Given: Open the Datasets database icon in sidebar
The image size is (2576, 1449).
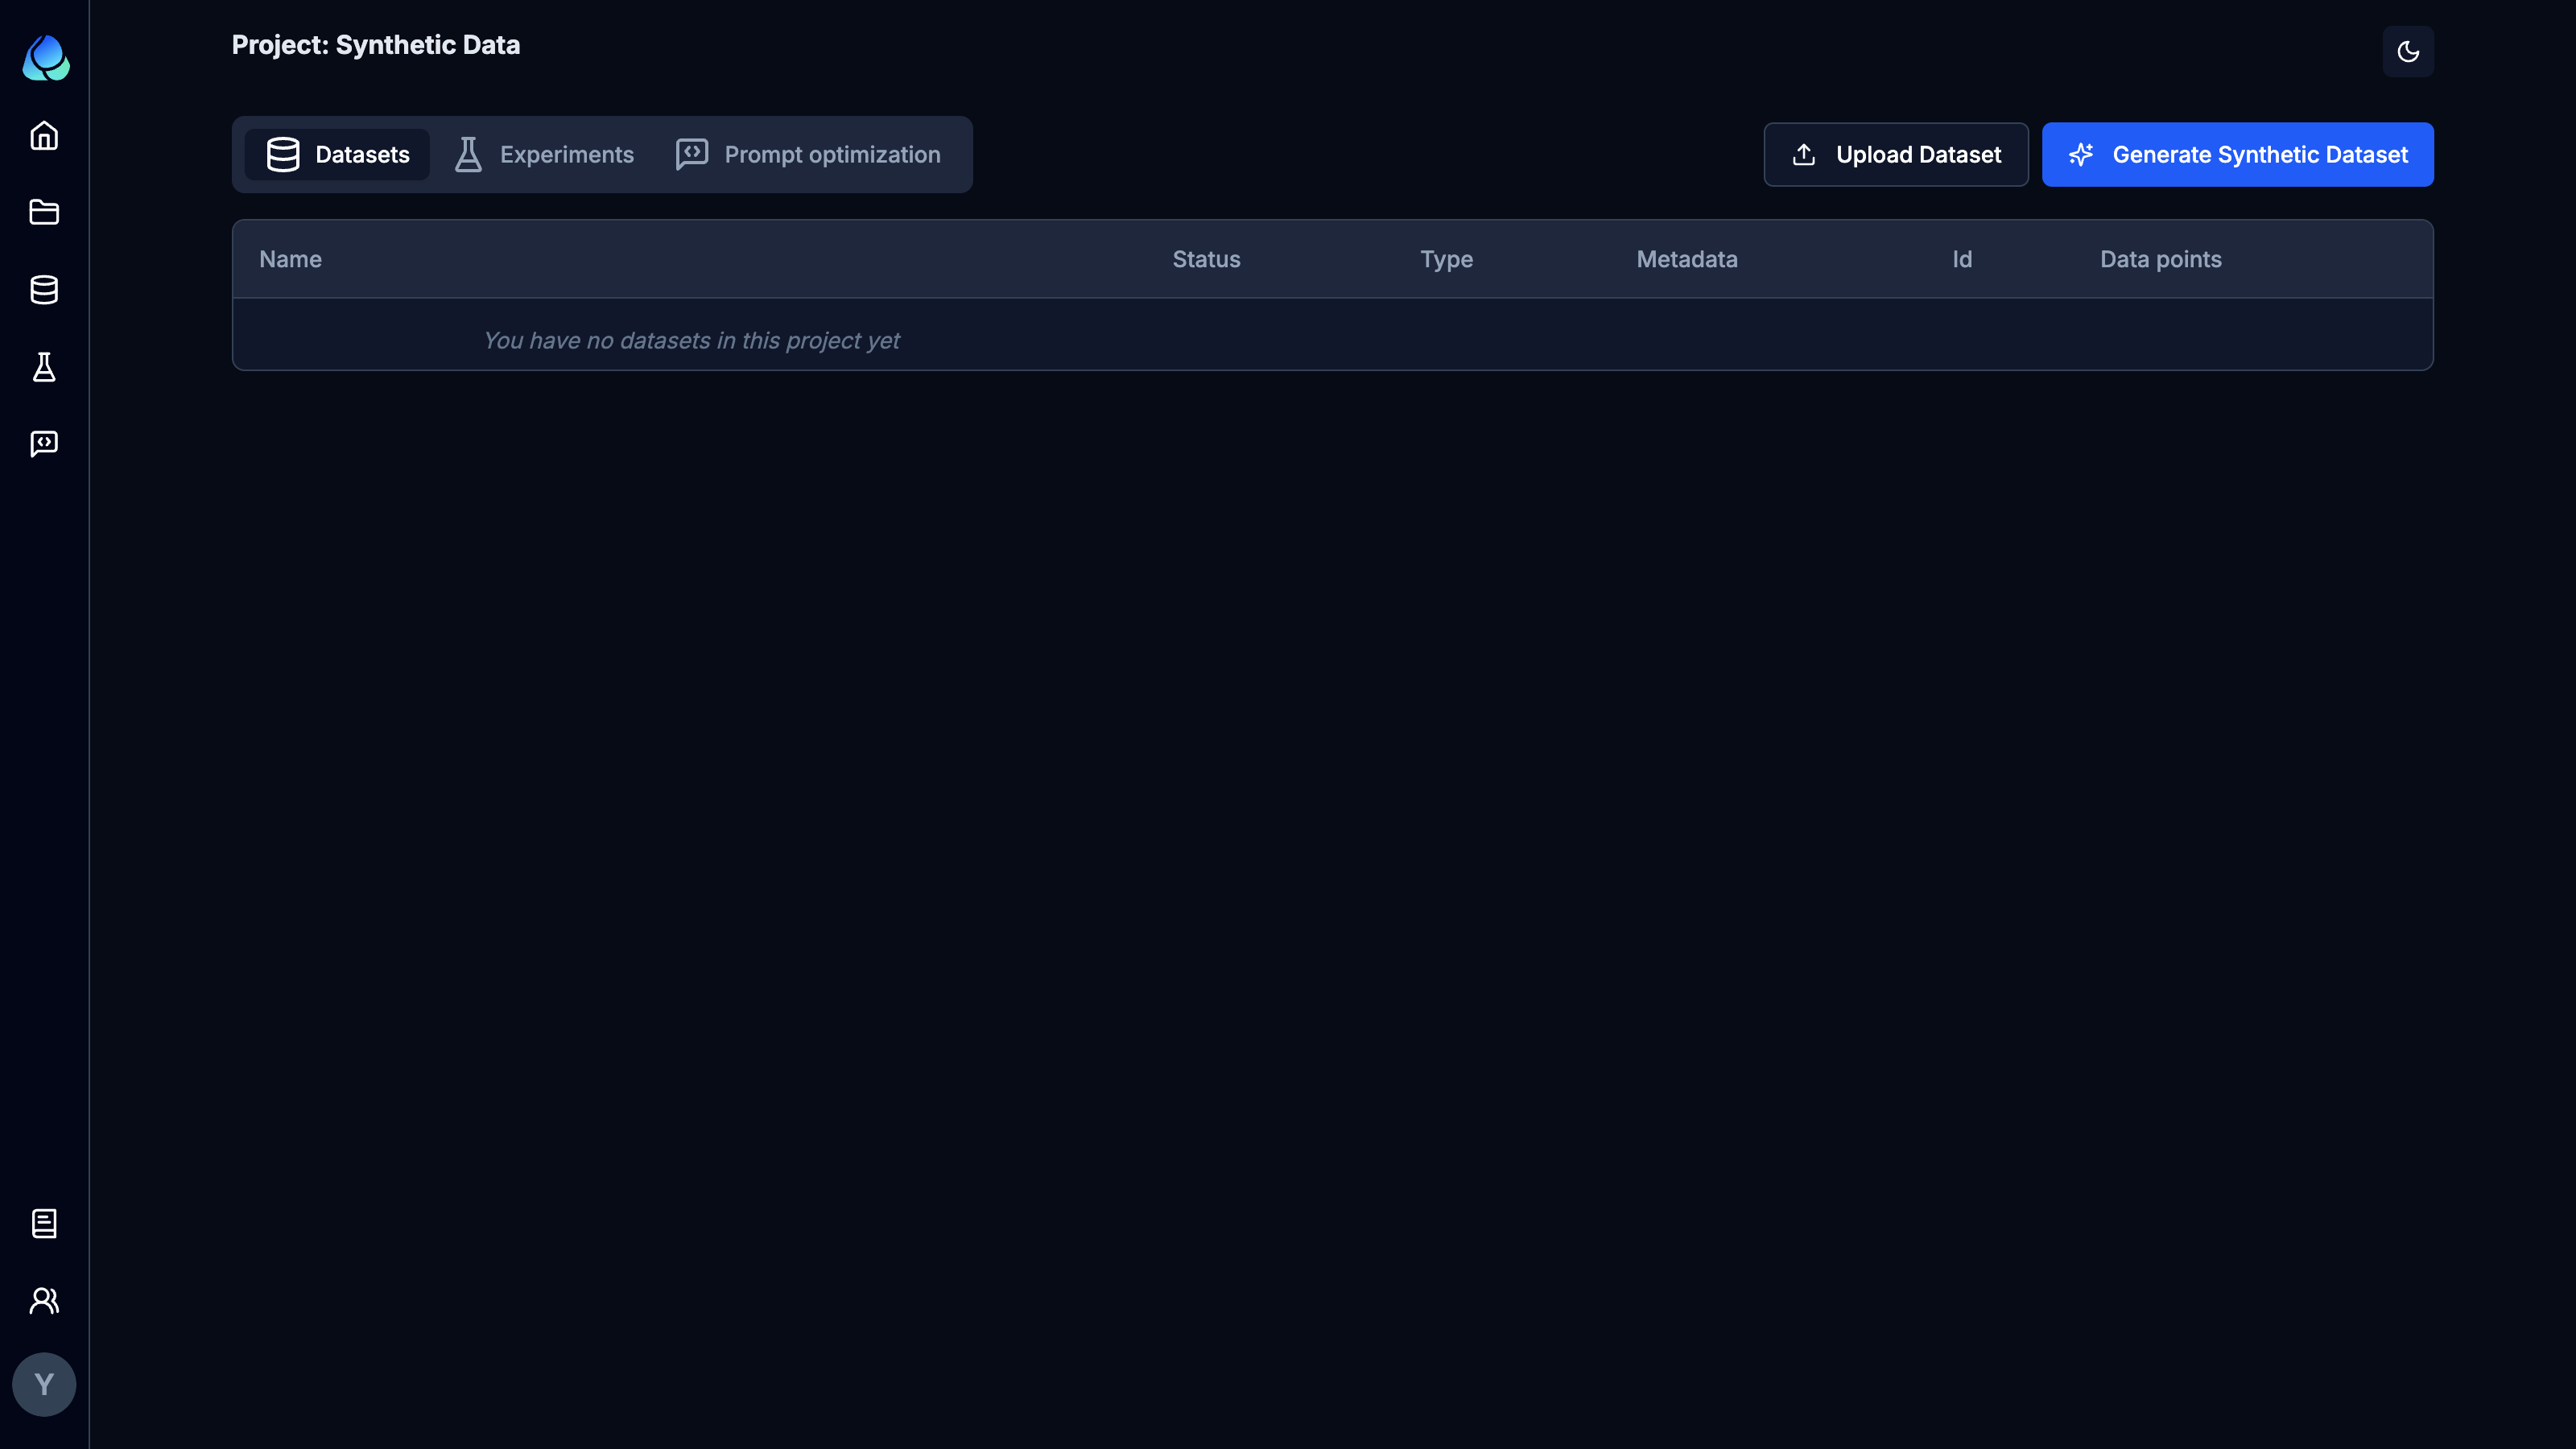Looking at the screenshot, I should (x=44, y=290).
